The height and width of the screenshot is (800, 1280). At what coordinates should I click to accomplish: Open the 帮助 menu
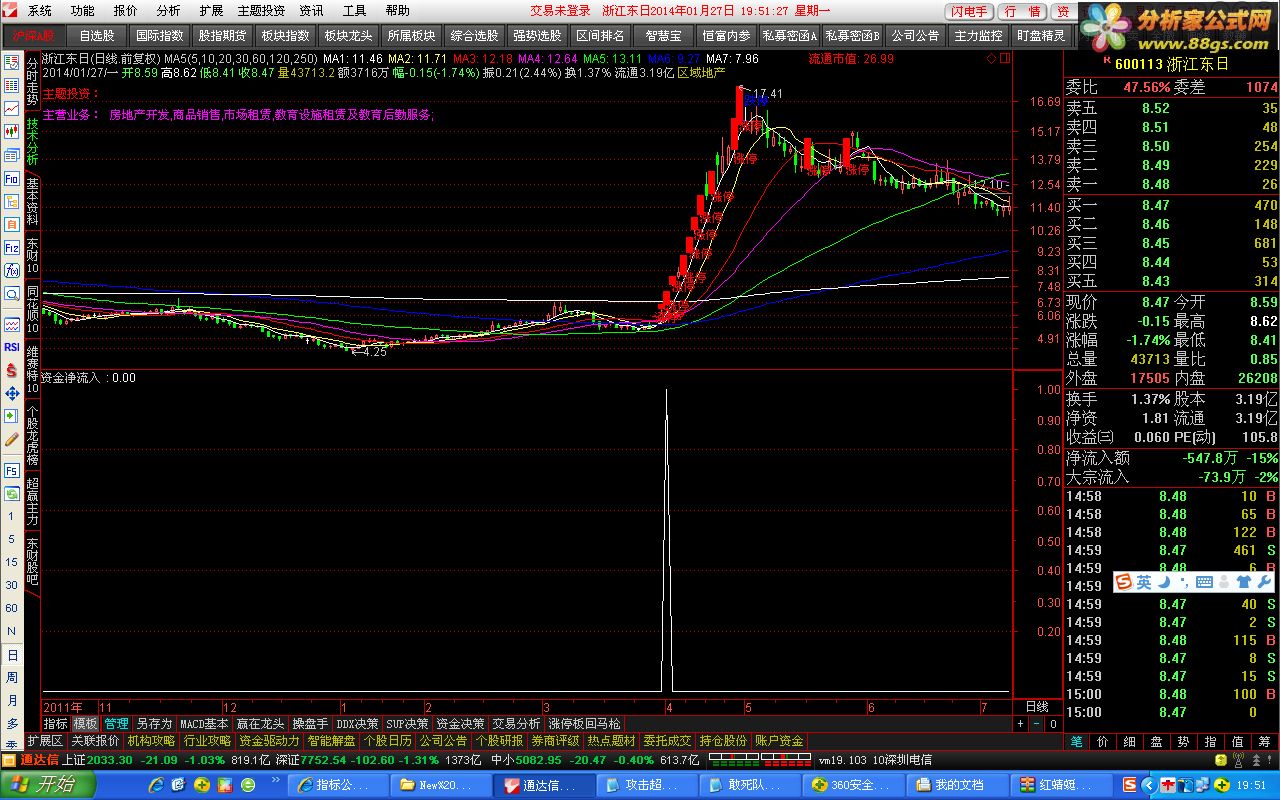pyautogui.click(x=397, y=11)
